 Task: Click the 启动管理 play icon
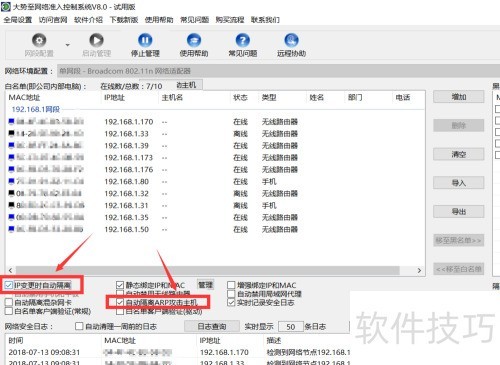[96, 41]
